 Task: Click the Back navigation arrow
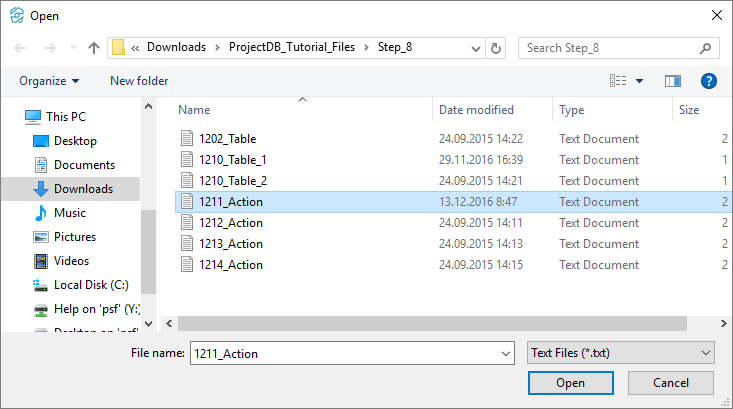pos(21,48)
